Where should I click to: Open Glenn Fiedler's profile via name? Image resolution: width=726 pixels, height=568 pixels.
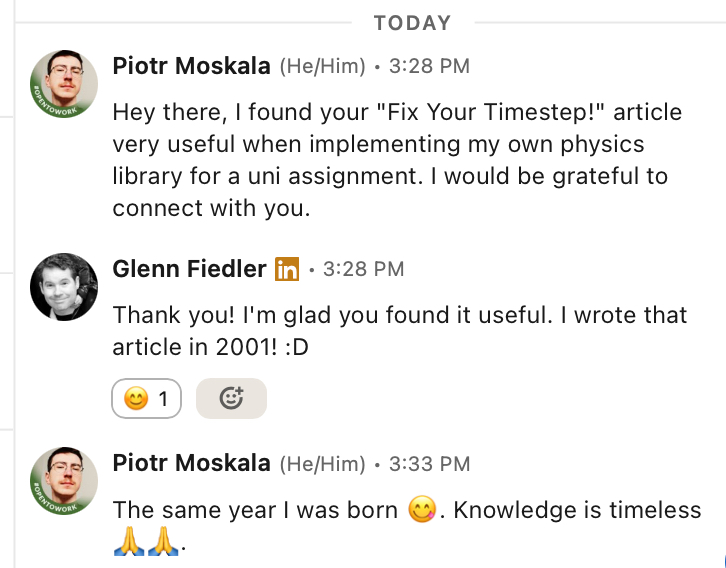189,269
